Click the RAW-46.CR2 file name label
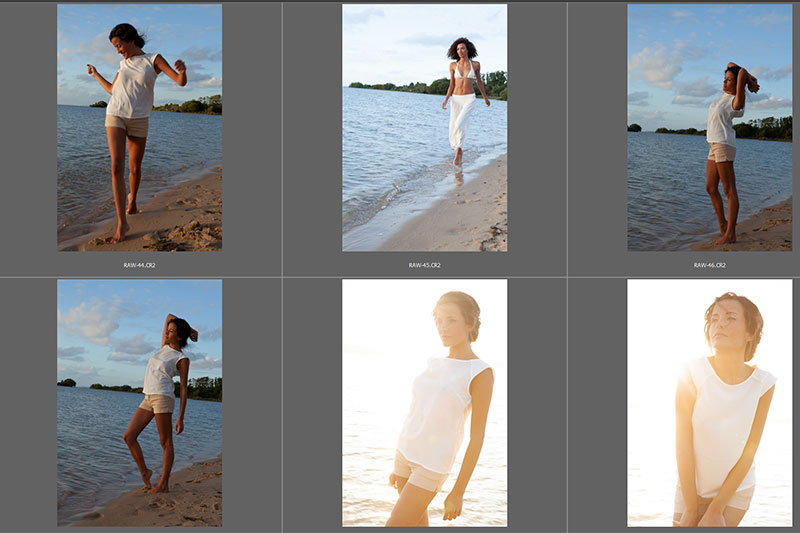 [x=710, y=265]
